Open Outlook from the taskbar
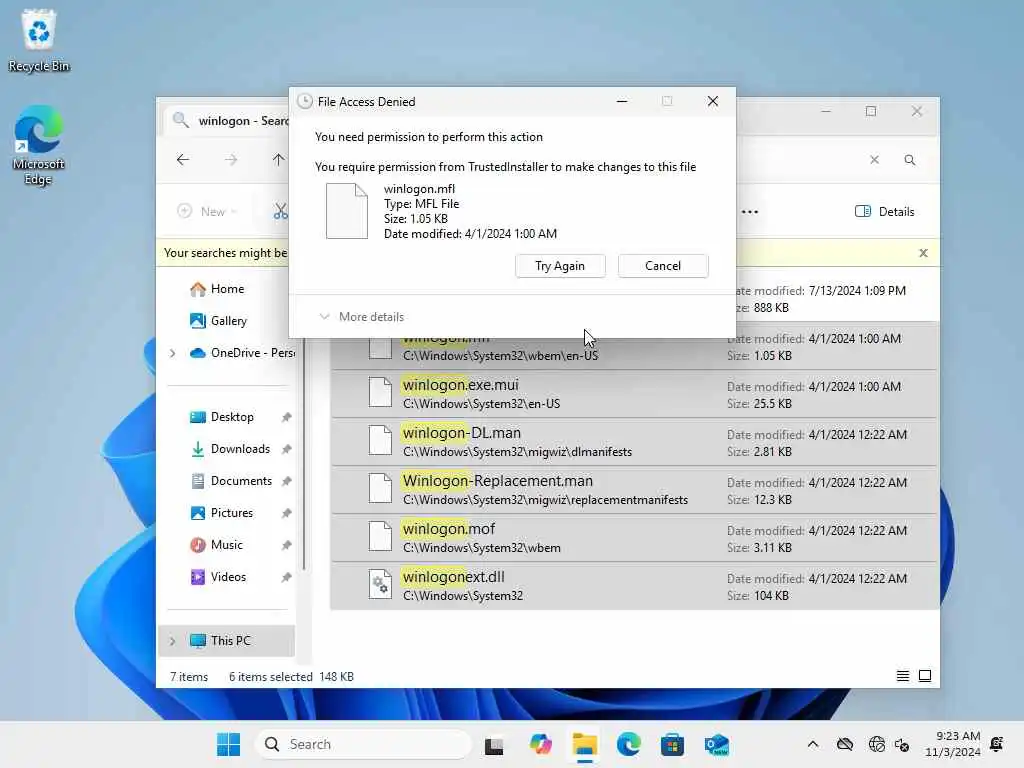 (716, 744)
